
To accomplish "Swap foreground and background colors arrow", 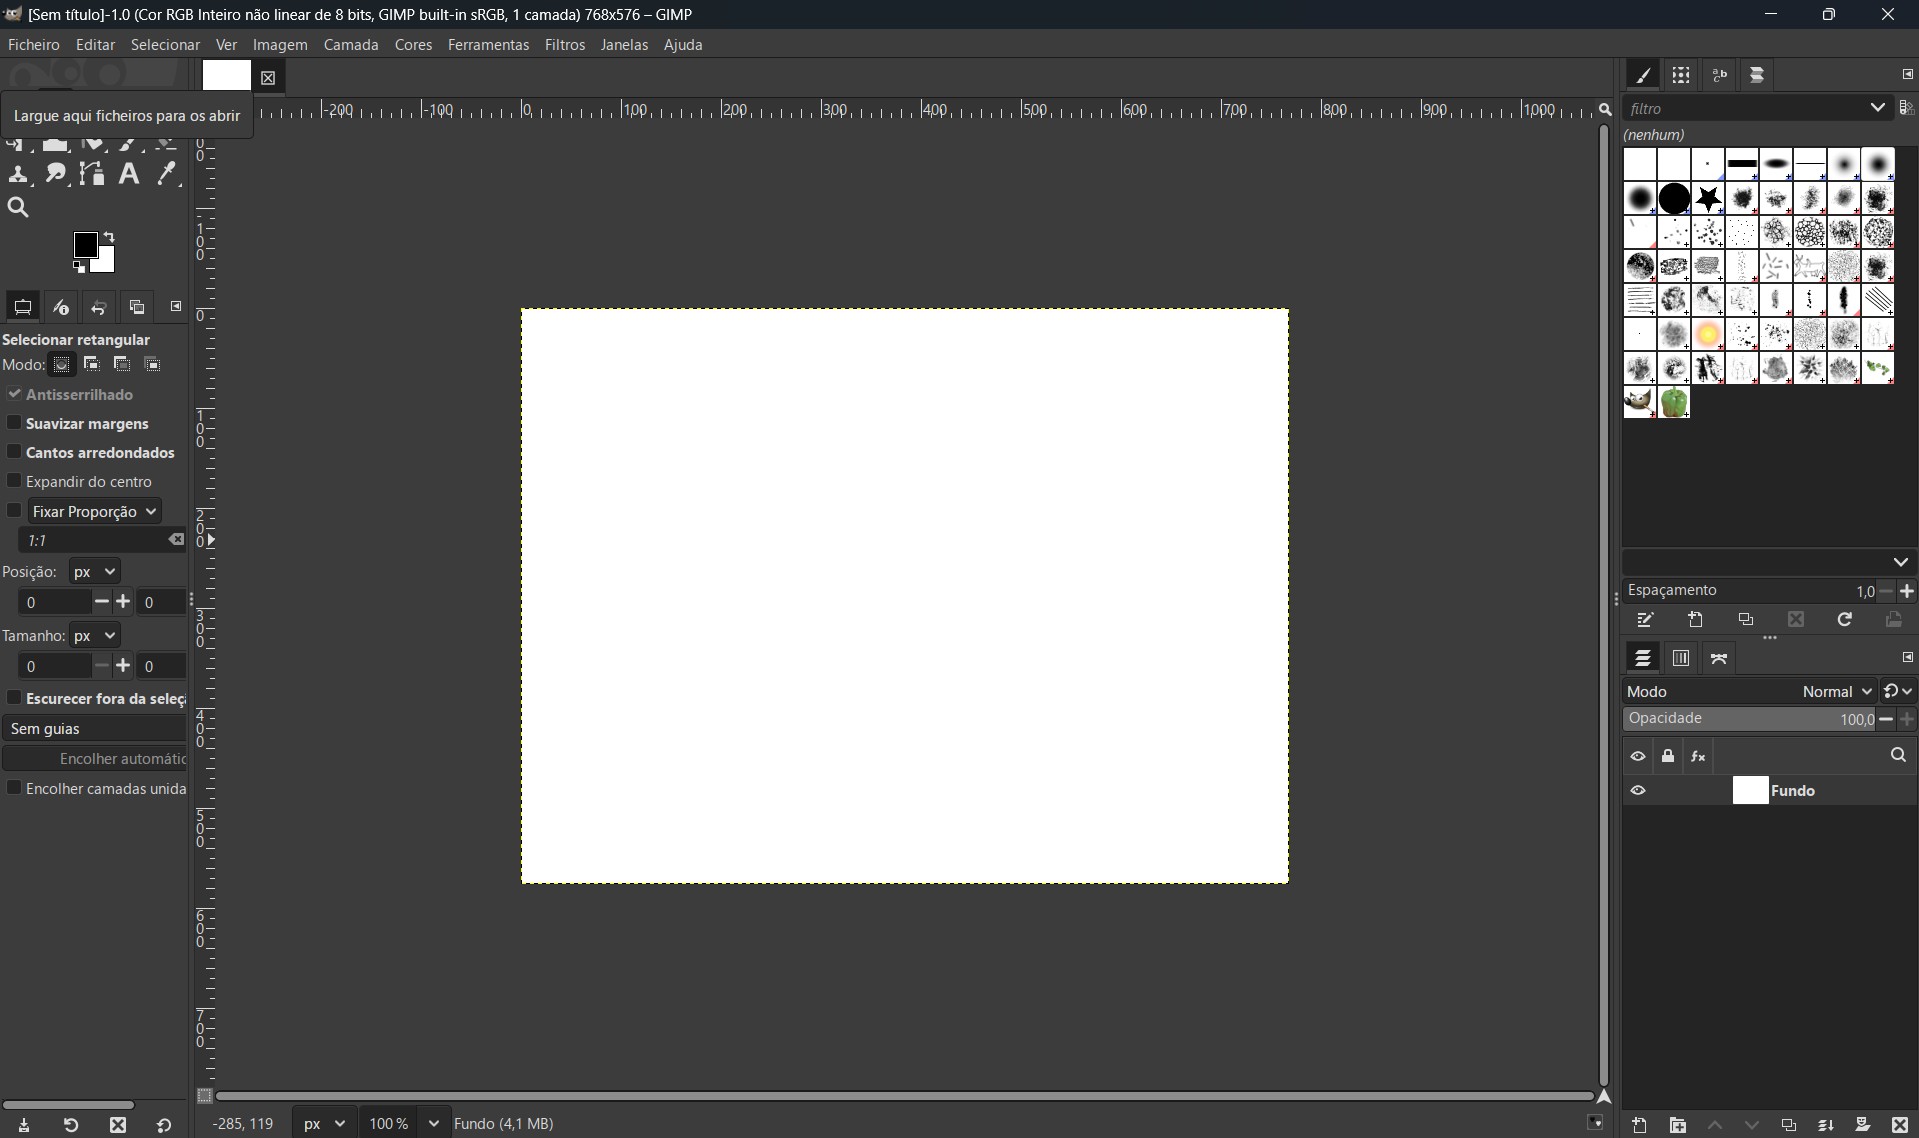I will 109,238.
